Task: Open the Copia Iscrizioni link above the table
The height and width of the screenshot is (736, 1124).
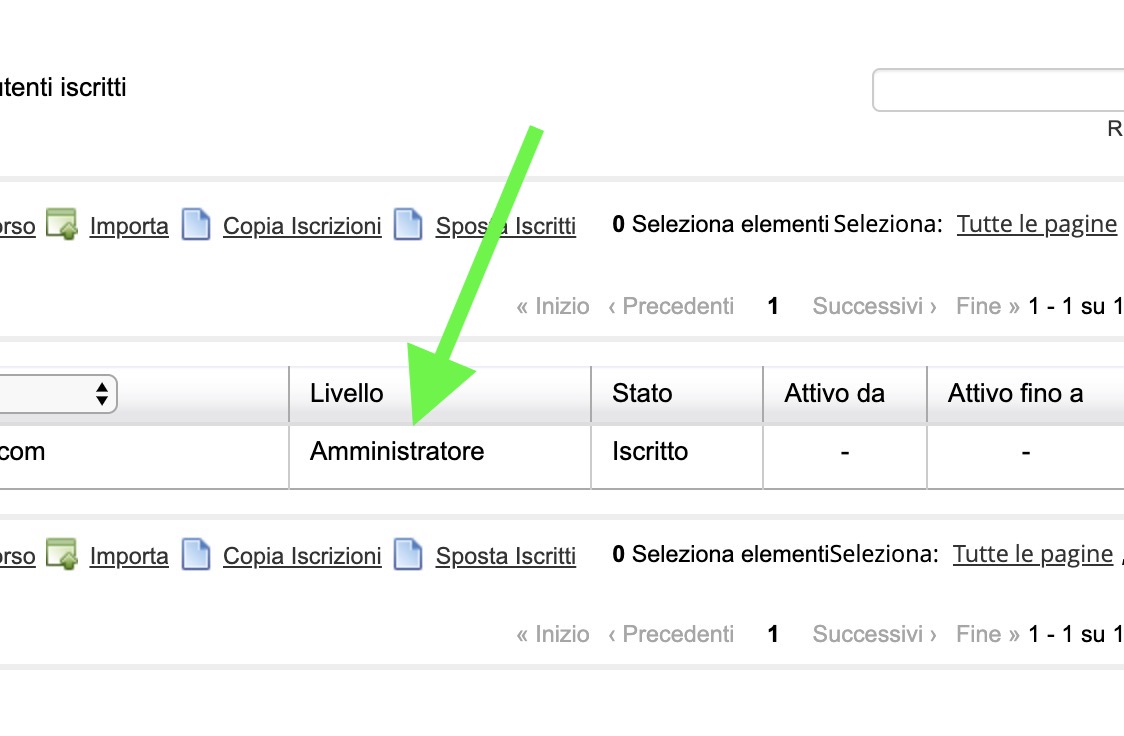Action: (302, 226)
